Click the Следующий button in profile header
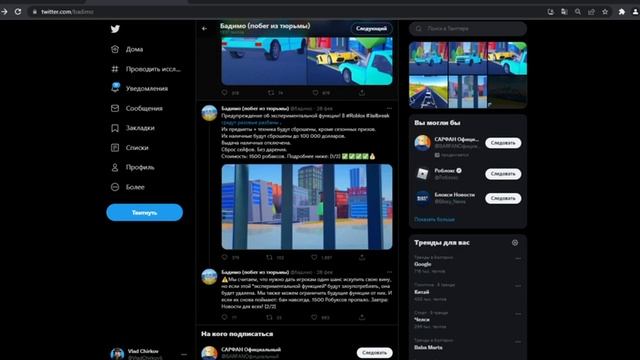Viewport: 640px width, 360px height. tap(371, 29)
